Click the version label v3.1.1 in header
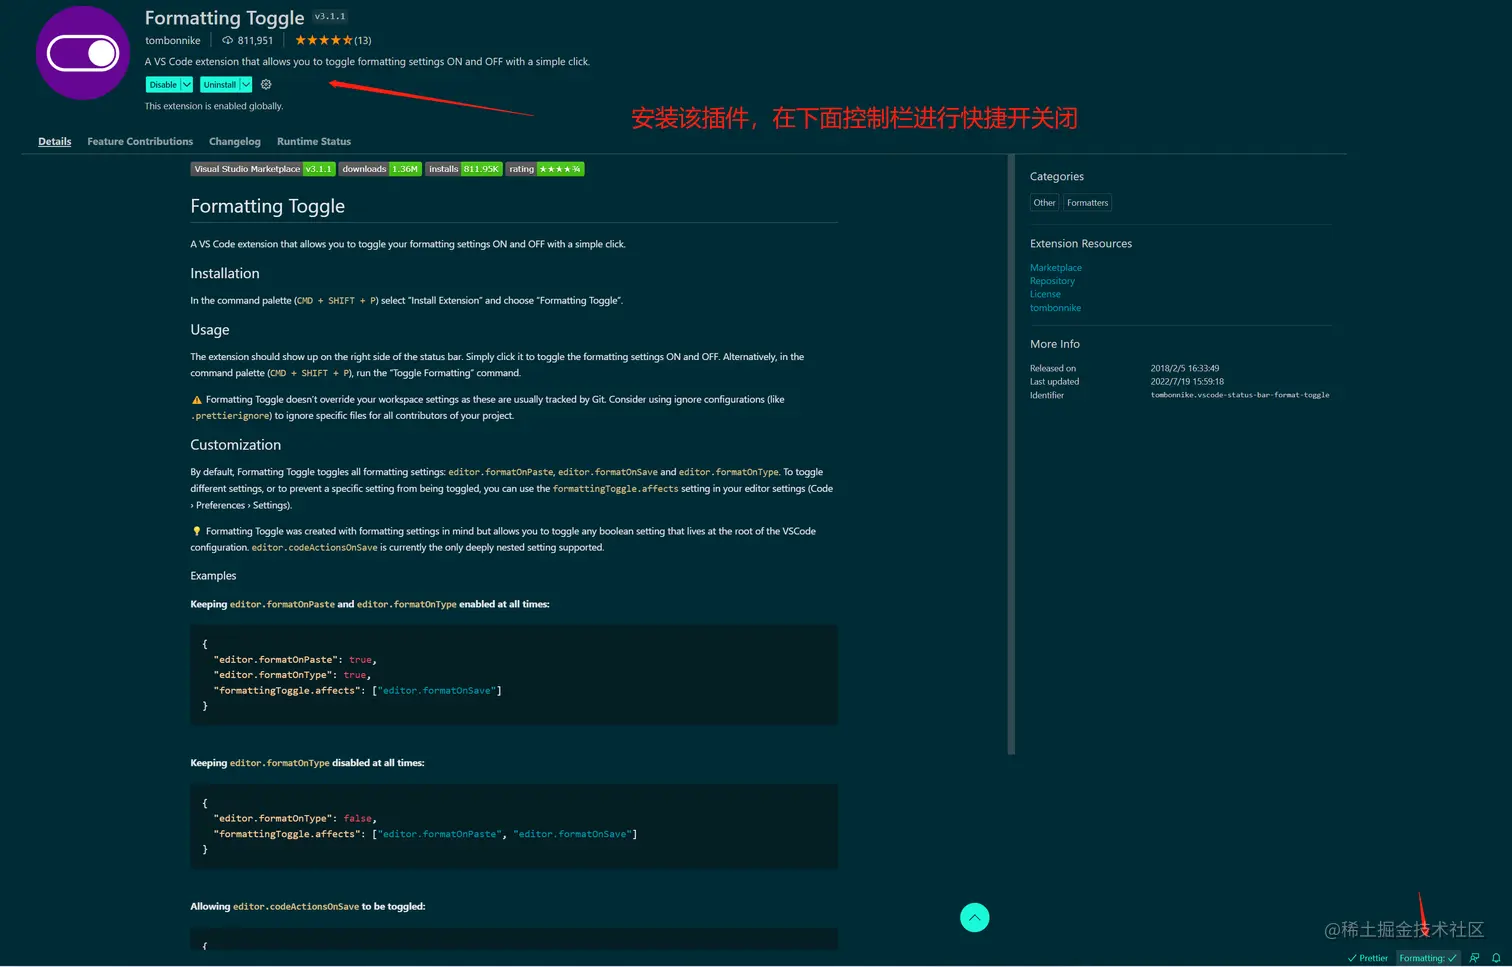1512x967 pixels. (330, 17)
